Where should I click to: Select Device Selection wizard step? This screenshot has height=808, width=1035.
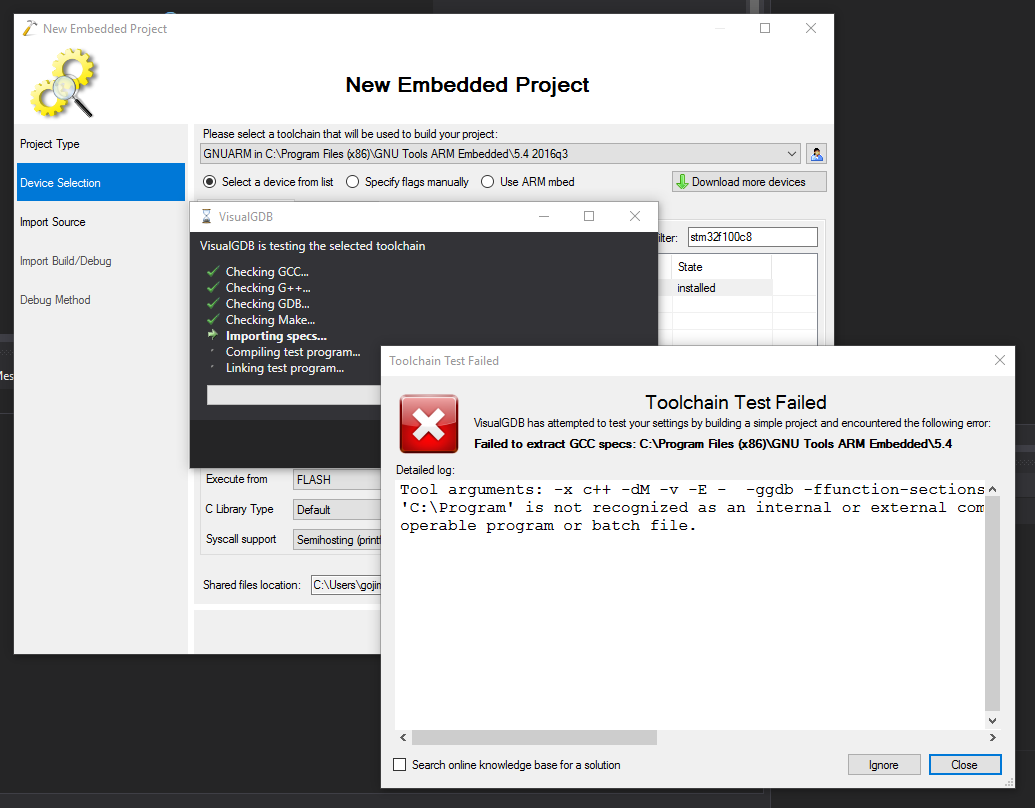tap(101, 182)
